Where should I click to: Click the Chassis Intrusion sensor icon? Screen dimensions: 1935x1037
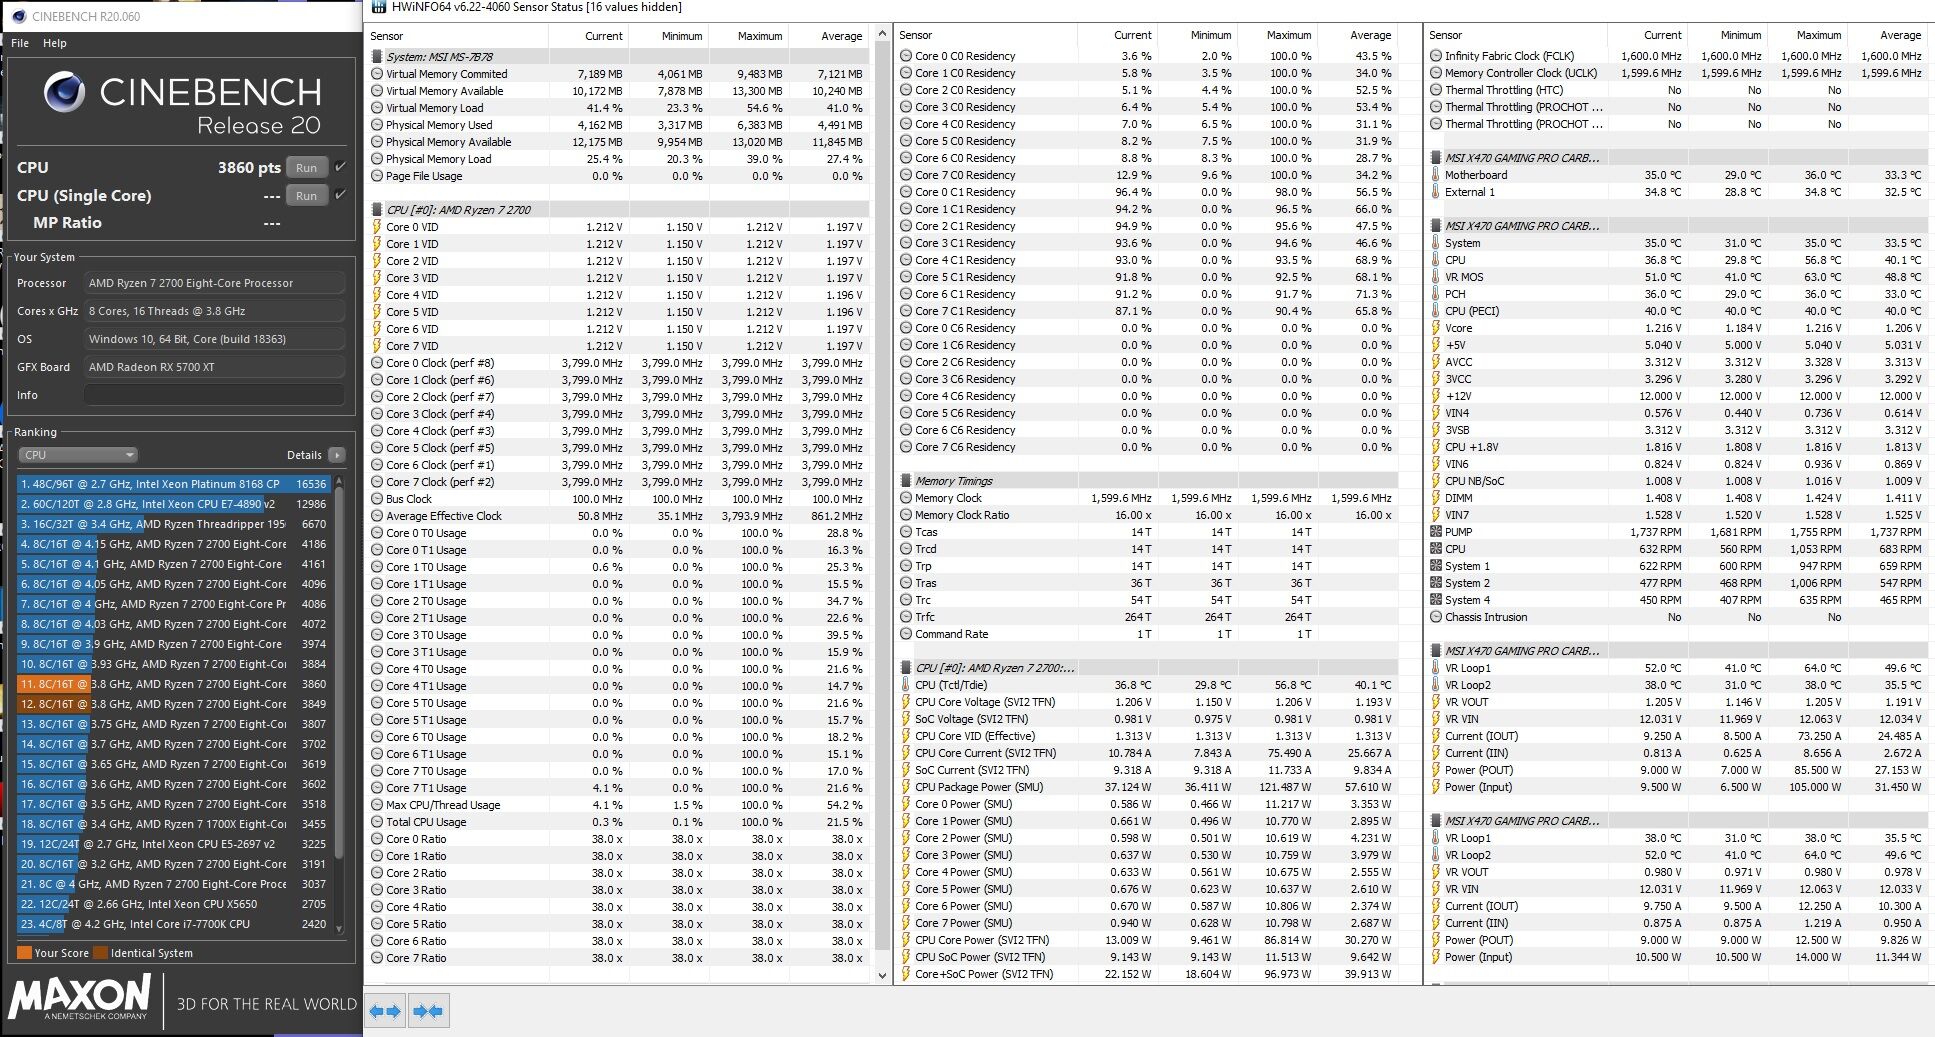(1436, 617)
